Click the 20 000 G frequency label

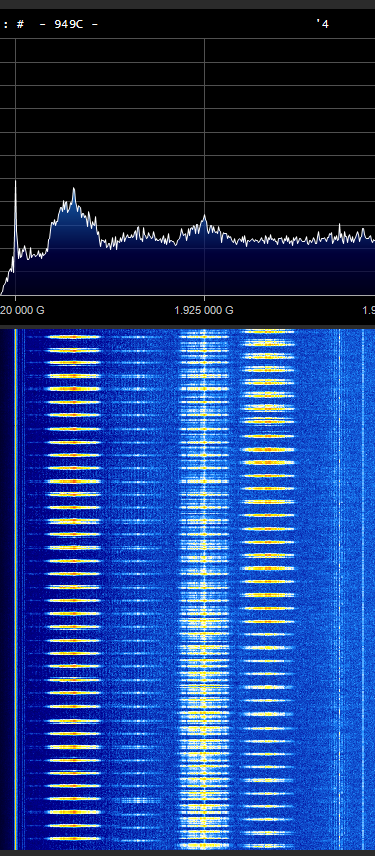pyautogui.click(x=22, y=310)
